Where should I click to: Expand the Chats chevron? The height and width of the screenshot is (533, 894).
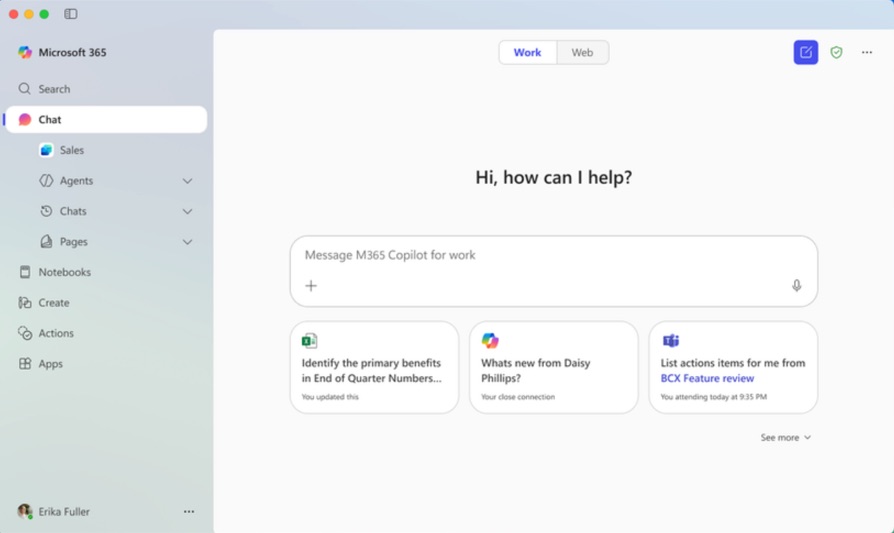coord(187,211)
